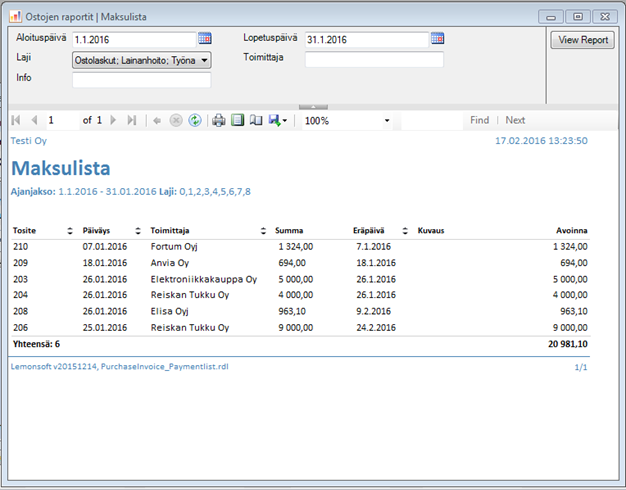Go to first report page
The width and height of the screenshot is (626, 490).
[x=16, y=120]
